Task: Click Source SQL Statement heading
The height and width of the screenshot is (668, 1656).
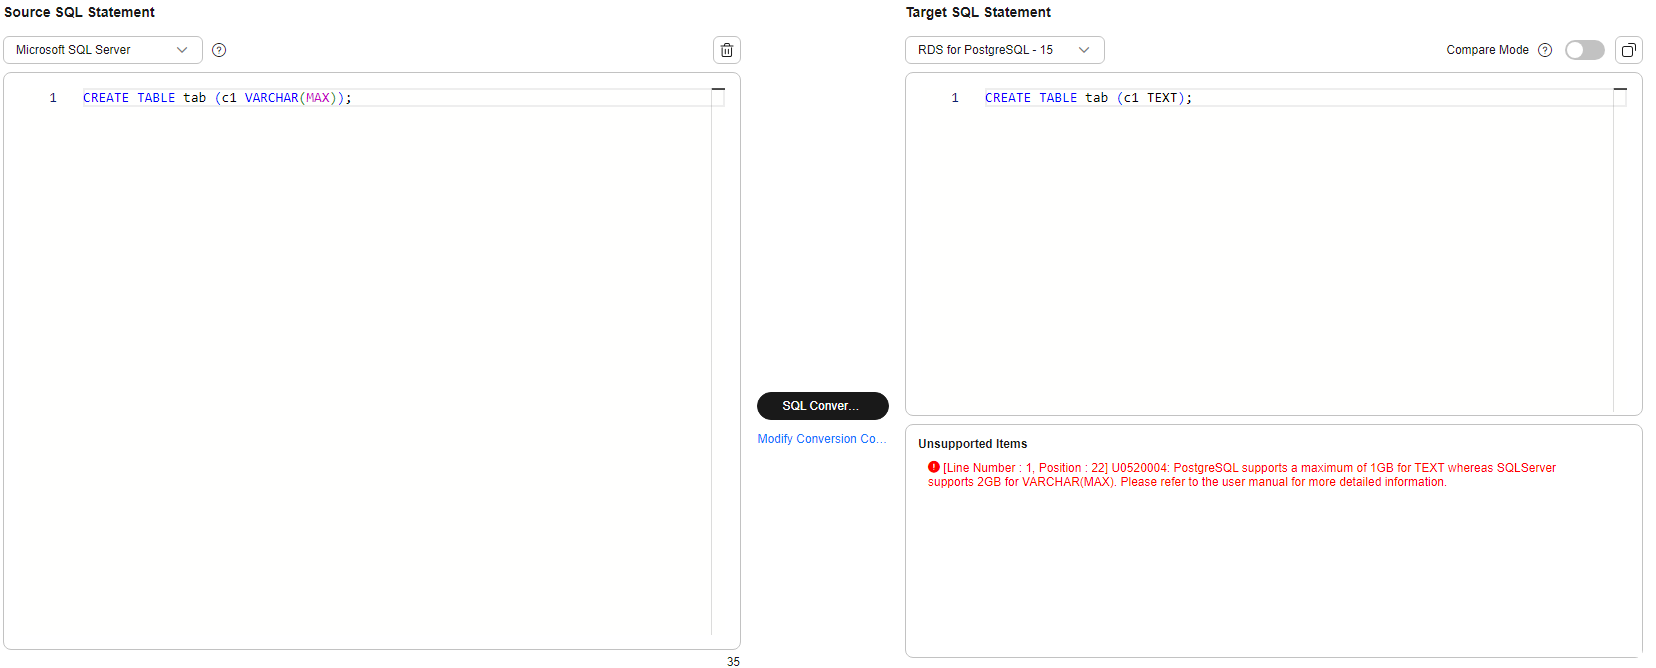Action: point(80,12)
